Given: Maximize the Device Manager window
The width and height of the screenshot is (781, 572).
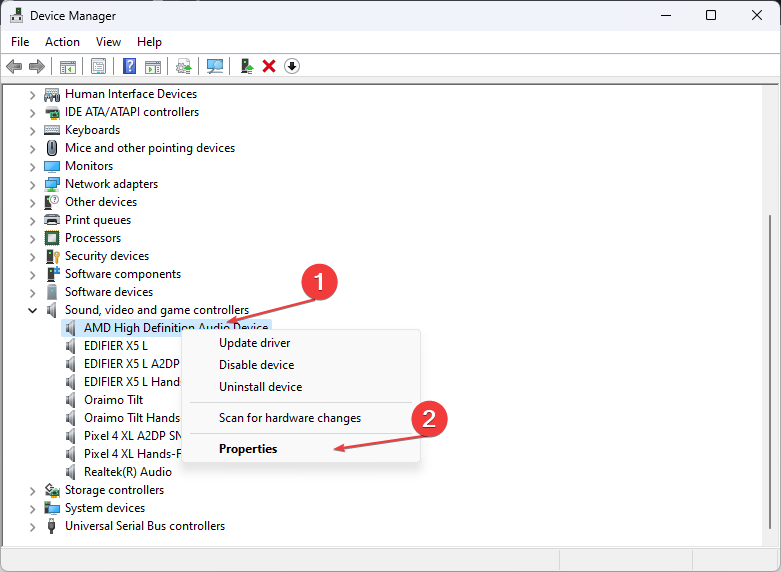Looking at the screenshot, I should coord(711,15).
